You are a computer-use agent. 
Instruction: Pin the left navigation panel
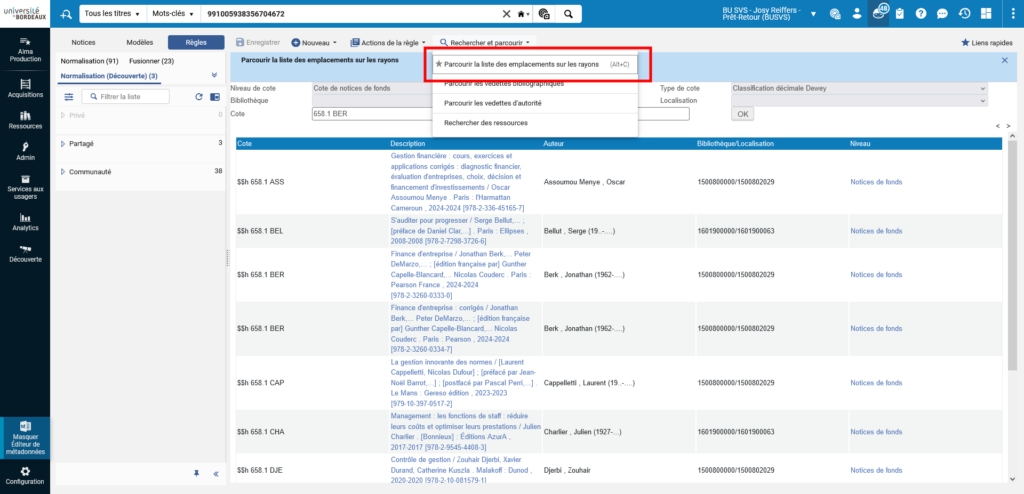pos(197,474)
